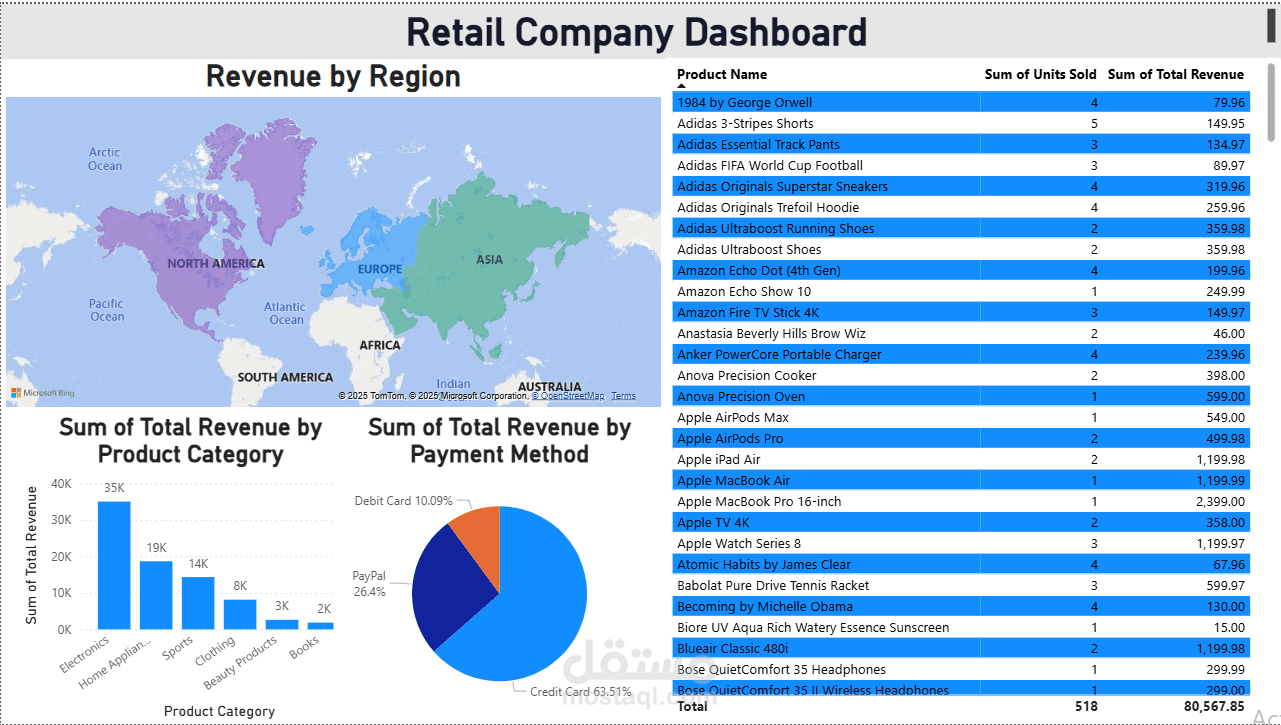This screenshot has height=725, width=1281.
Task: Select Adidas Originals Superstar Sneakers row
Action: pyautogui.click(x=961, y=186)
